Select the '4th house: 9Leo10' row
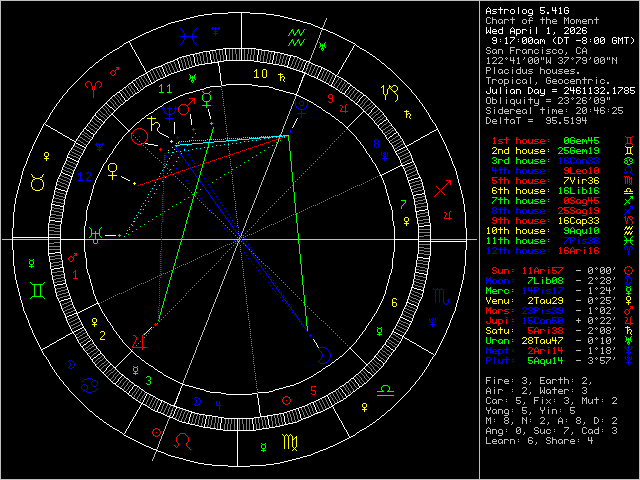The image size is (640, 480). pyautogui.click(x=545, y=171)
